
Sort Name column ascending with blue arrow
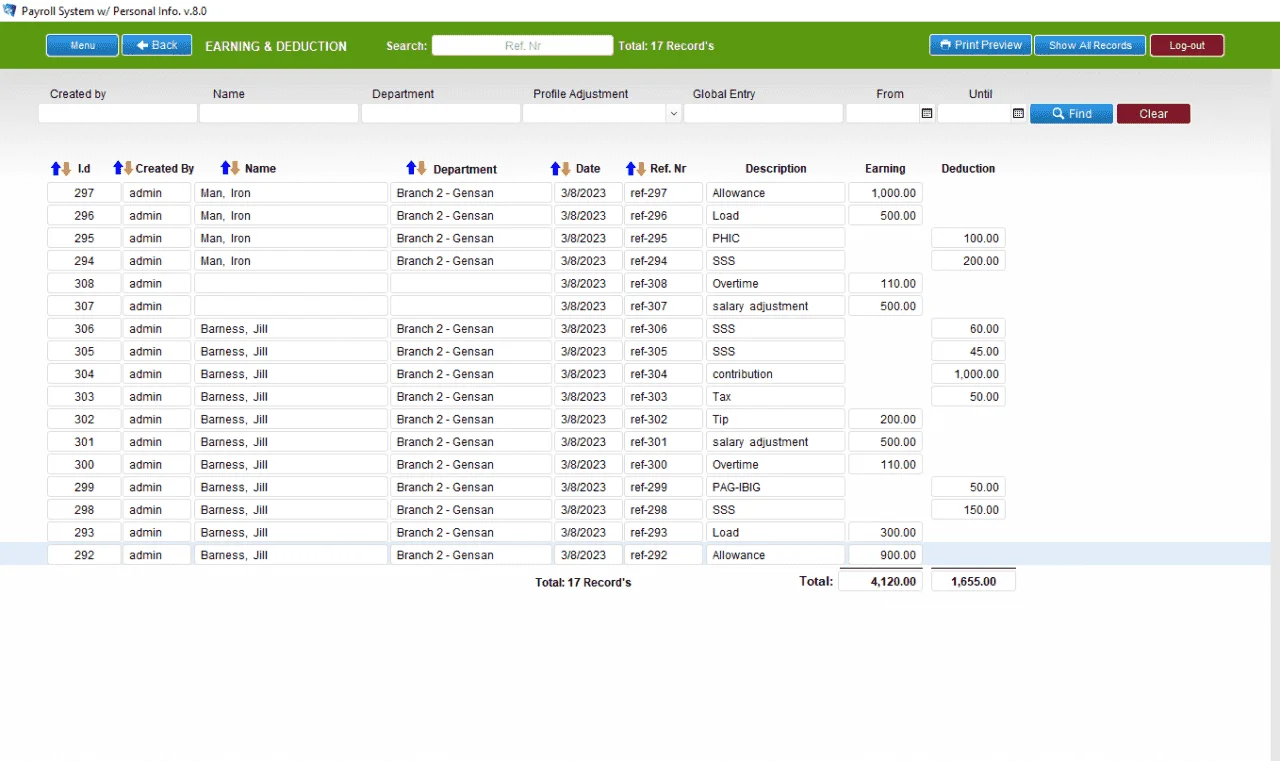coord(225,168)
